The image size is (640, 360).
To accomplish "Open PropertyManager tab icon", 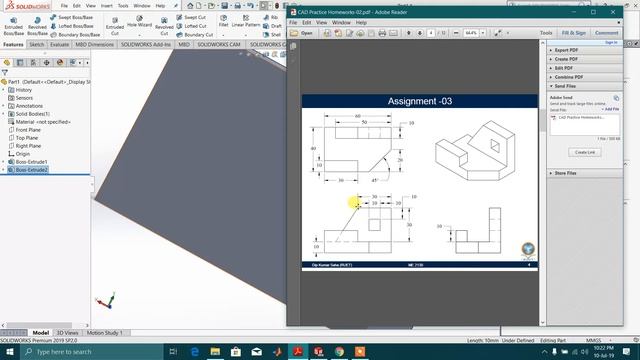I will point(20,62).
